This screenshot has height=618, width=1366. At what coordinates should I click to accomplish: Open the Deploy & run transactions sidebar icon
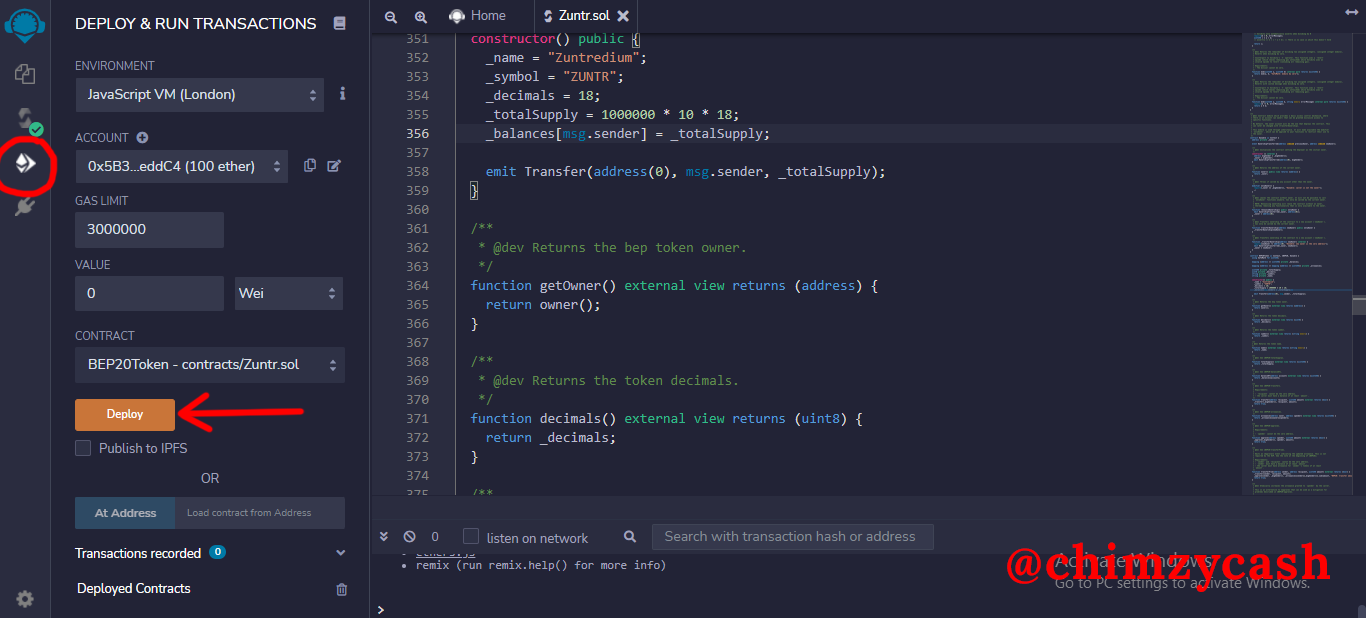pyautogui.click(x=26, y=162)
